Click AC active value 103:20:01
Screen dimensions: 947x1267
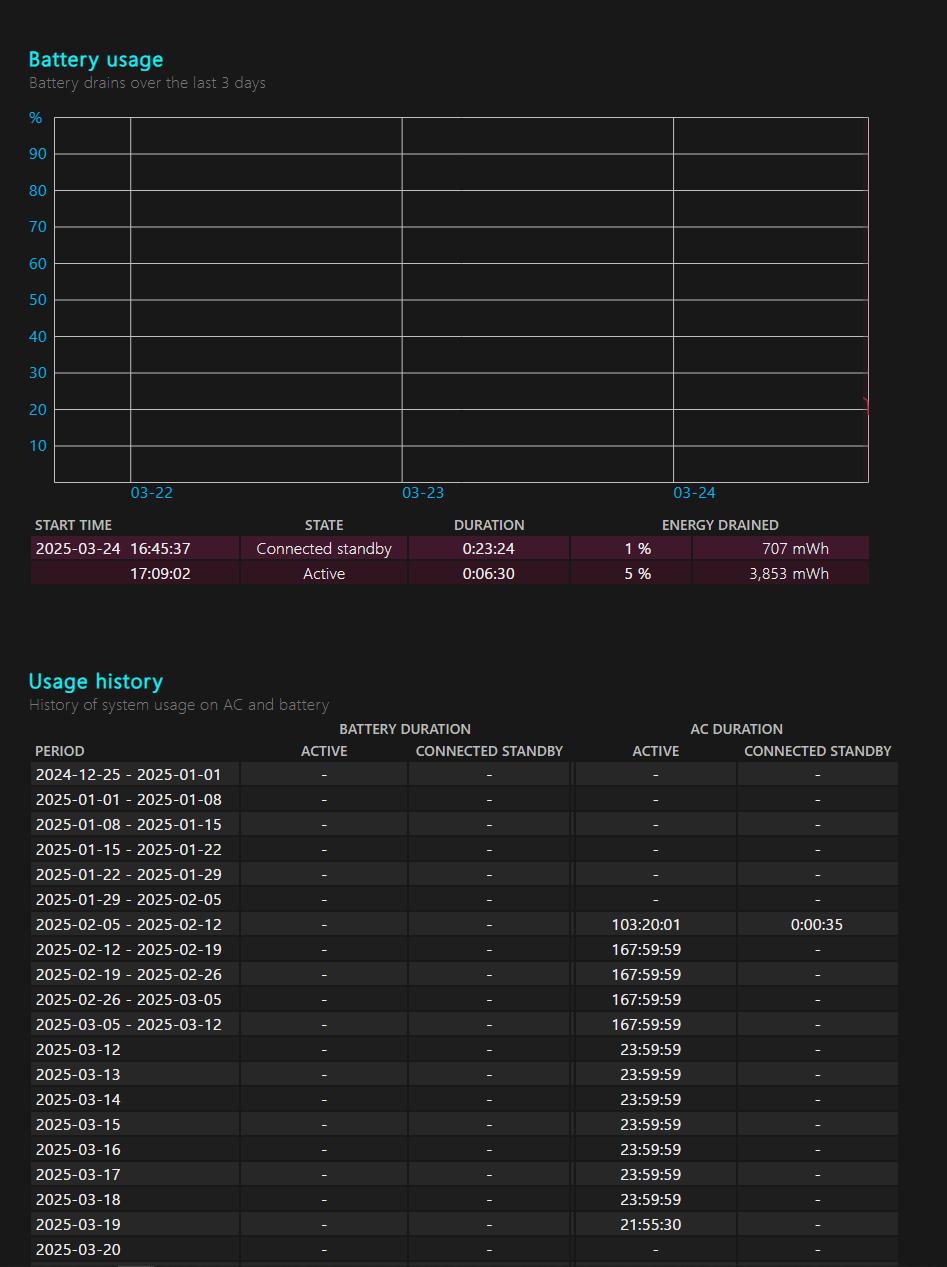pyautogui.click(x=646, y=925)
